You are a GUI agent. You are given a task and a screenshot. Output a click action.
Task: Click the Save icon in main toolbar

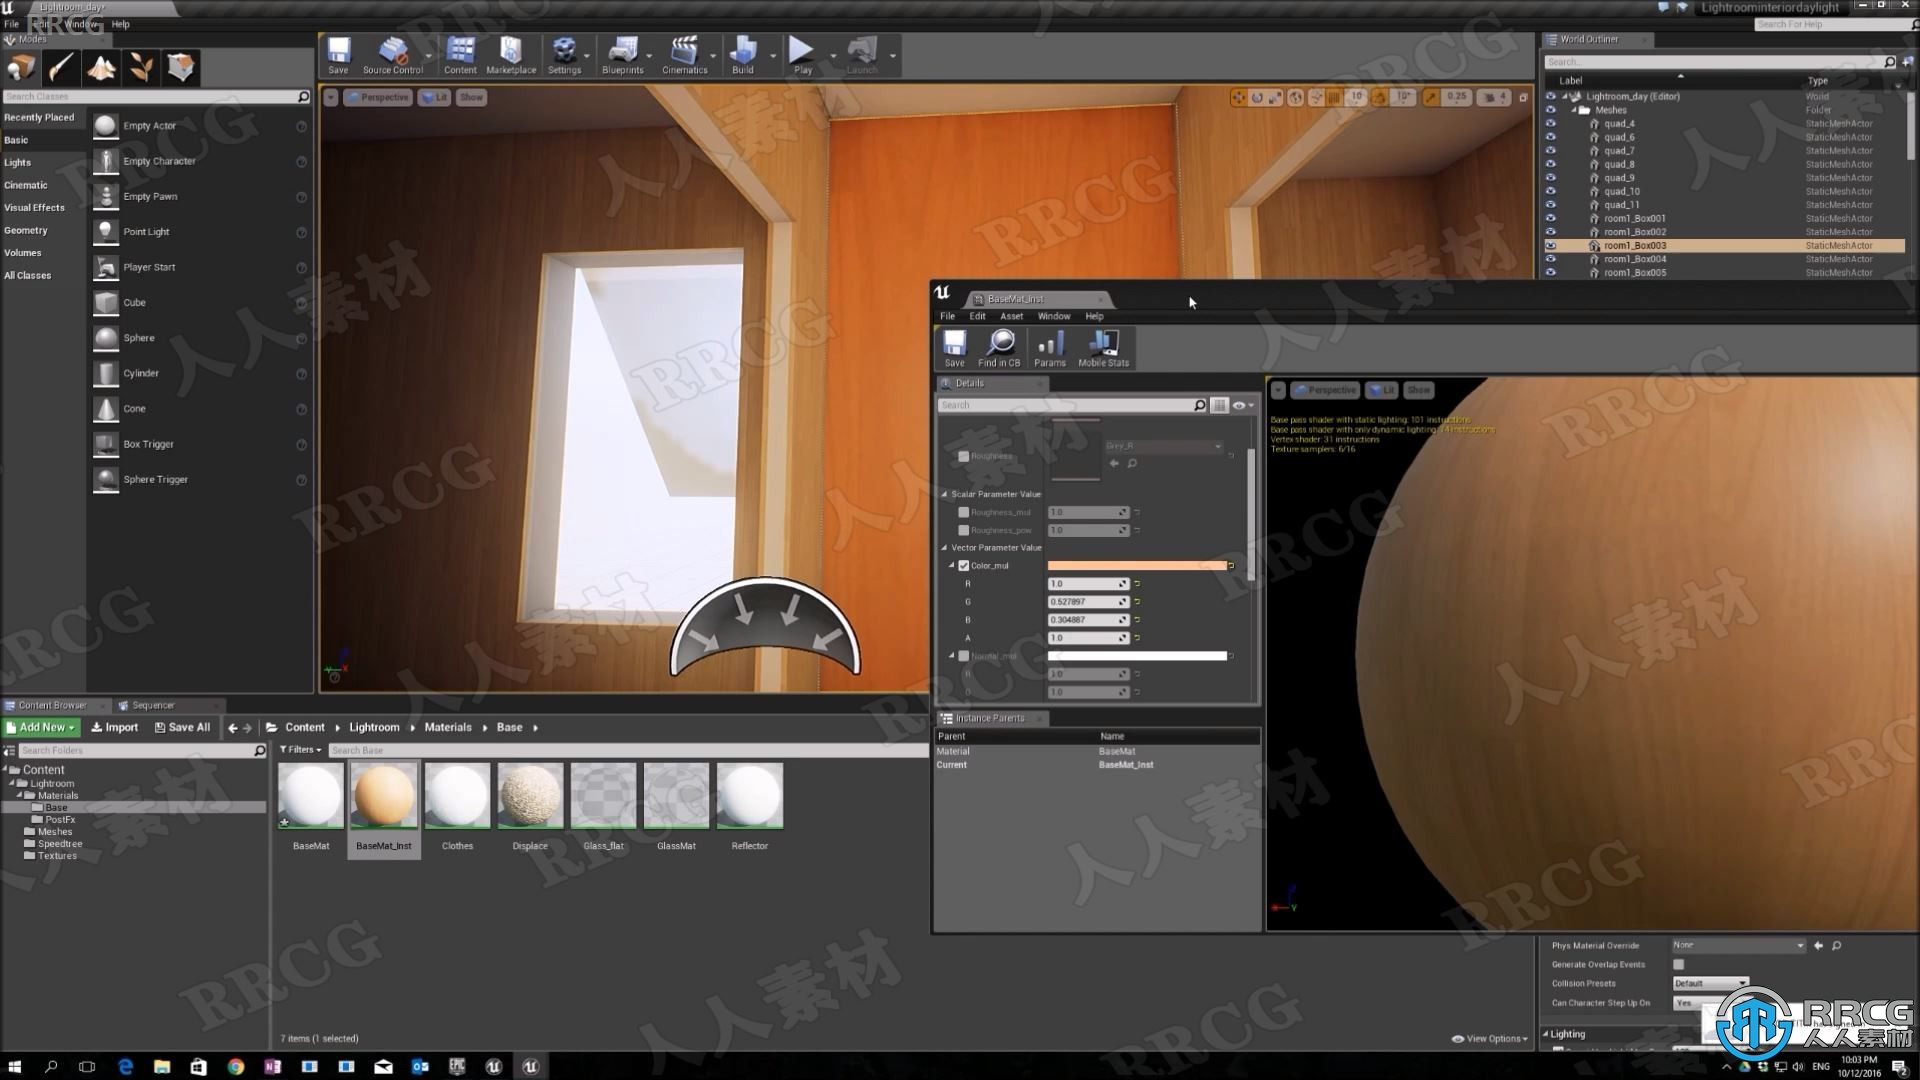click(339, 55)
